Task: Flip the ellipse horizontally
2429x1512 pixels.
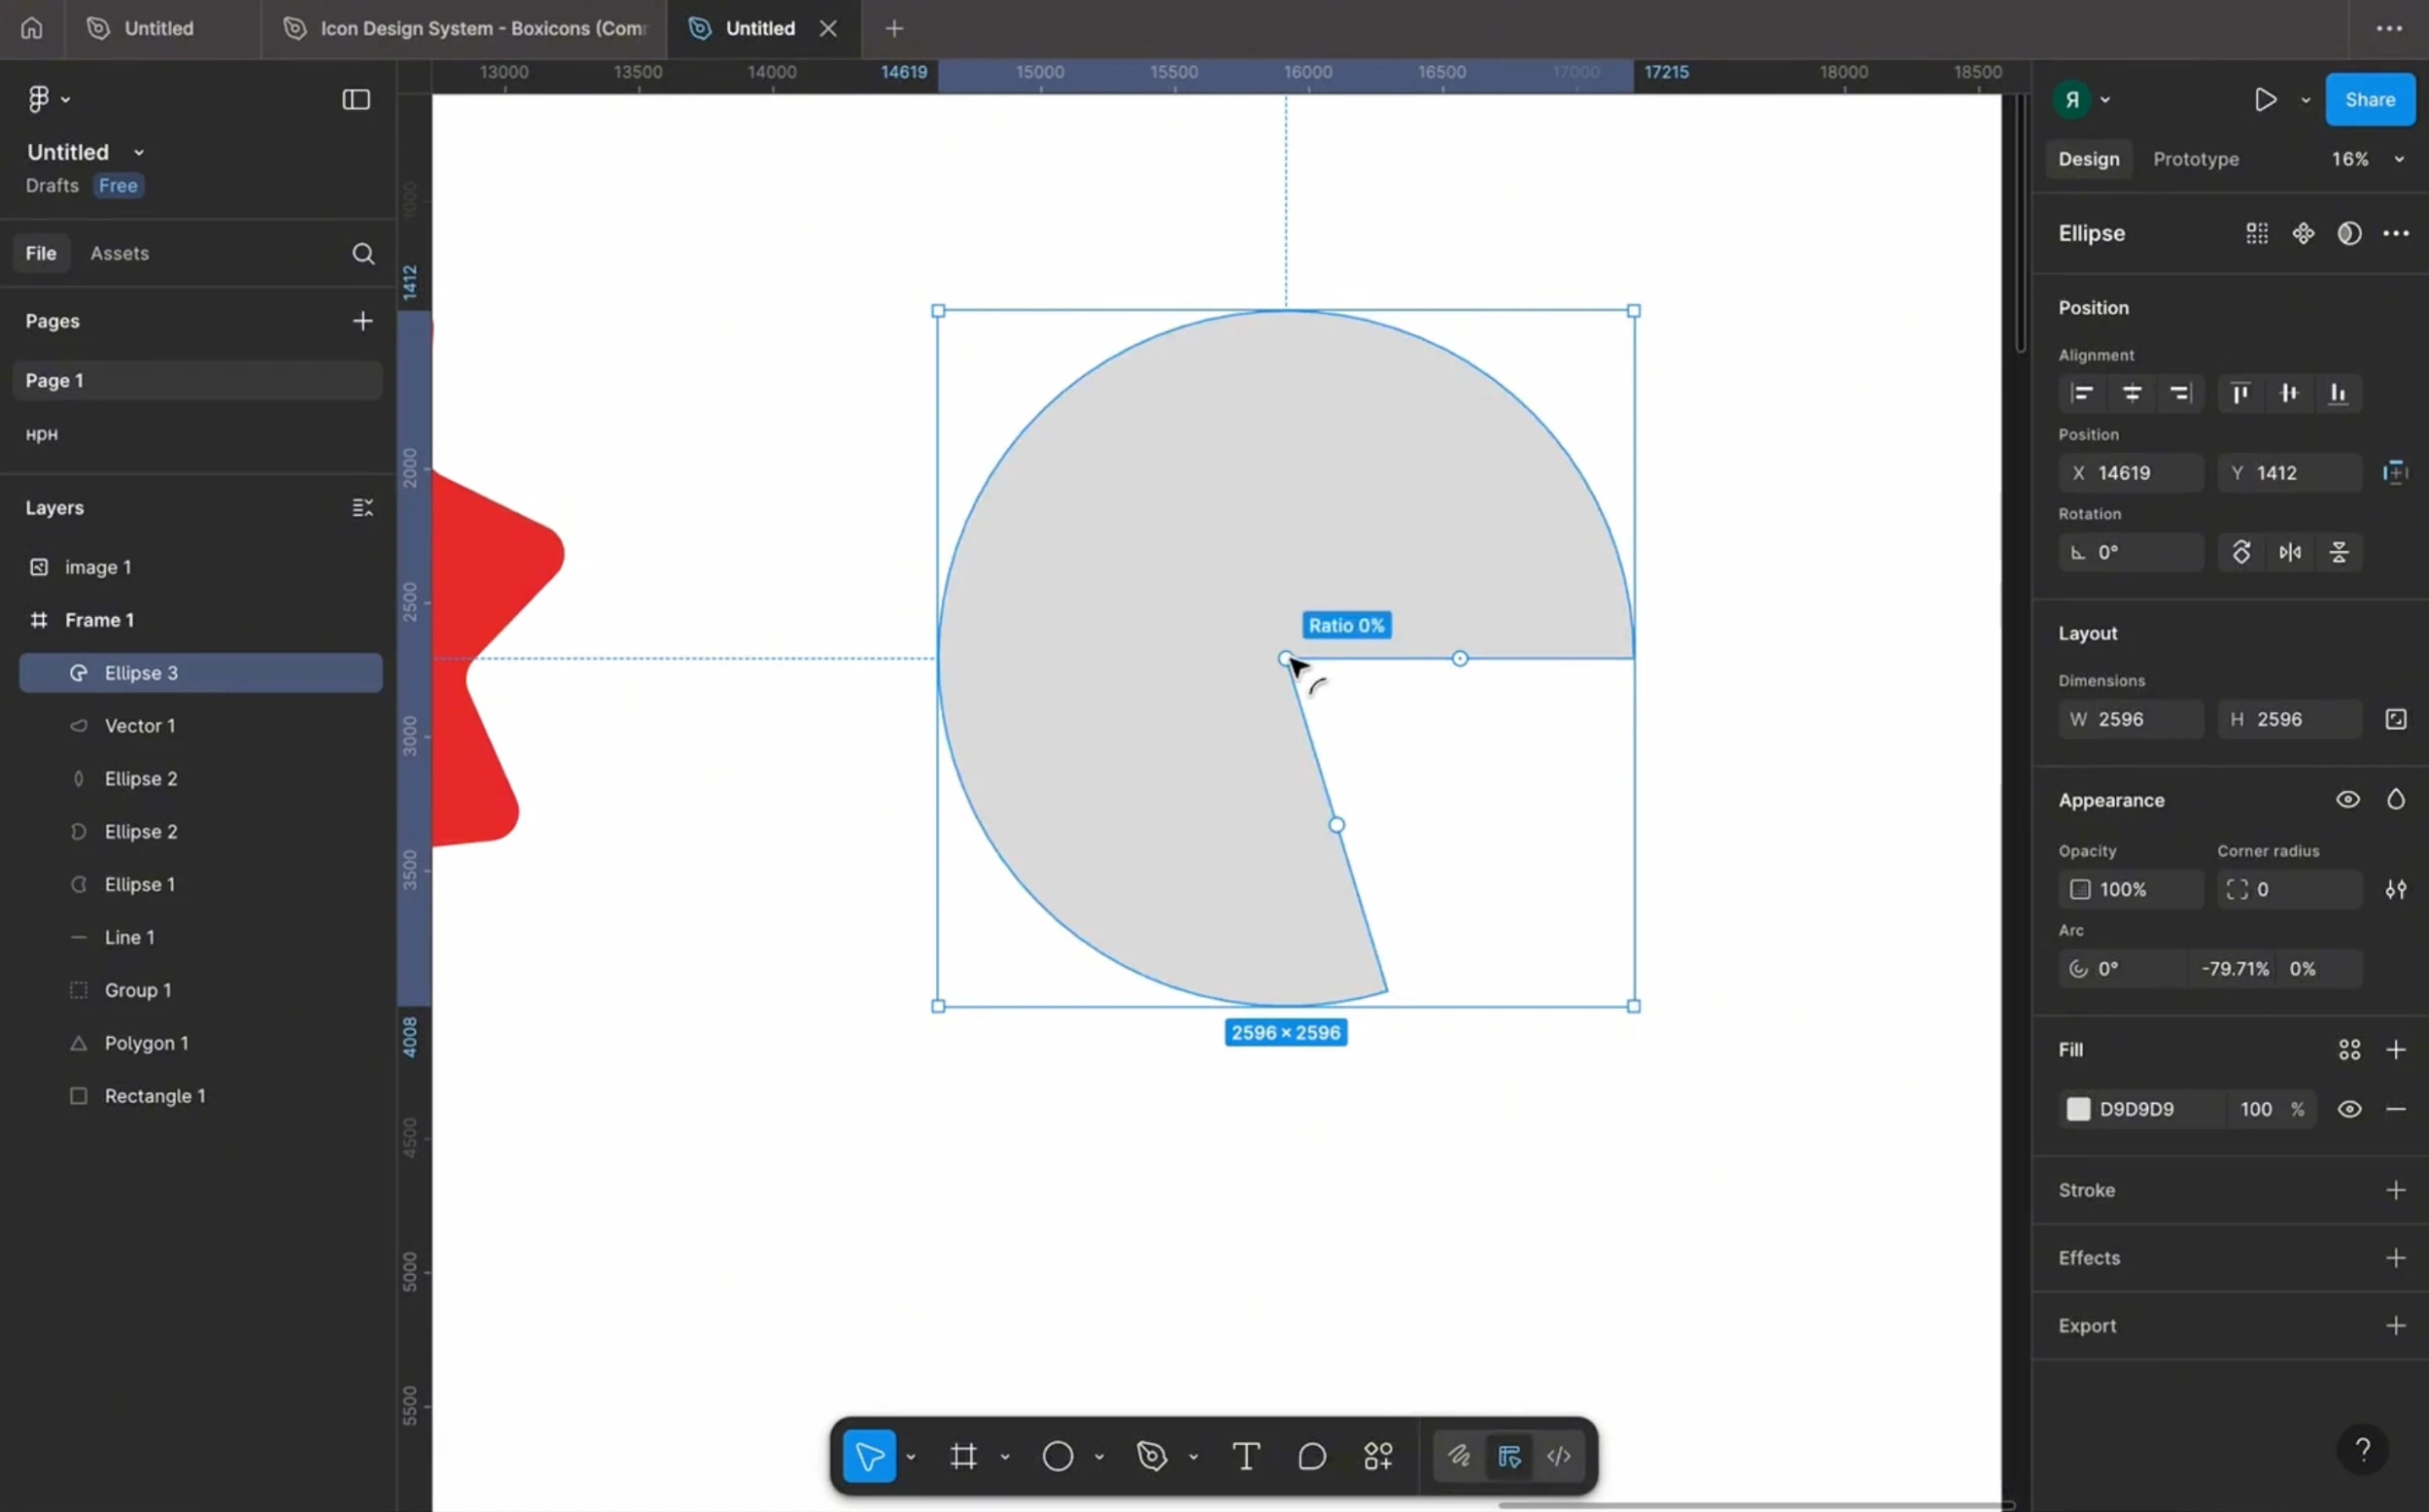Action: (x=2289, y=552)
